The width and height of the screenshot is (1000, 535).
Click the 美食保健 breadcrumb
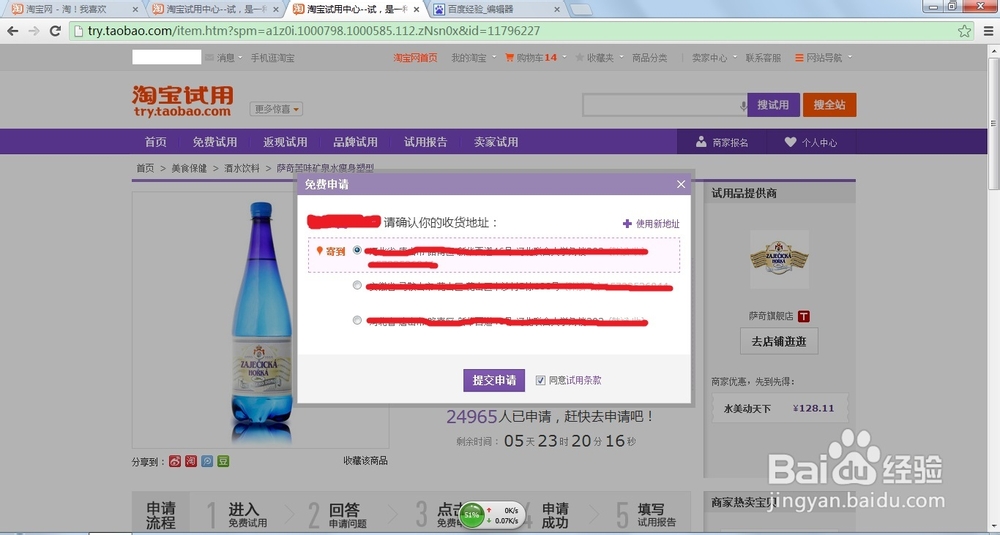[x=189, y=168]
